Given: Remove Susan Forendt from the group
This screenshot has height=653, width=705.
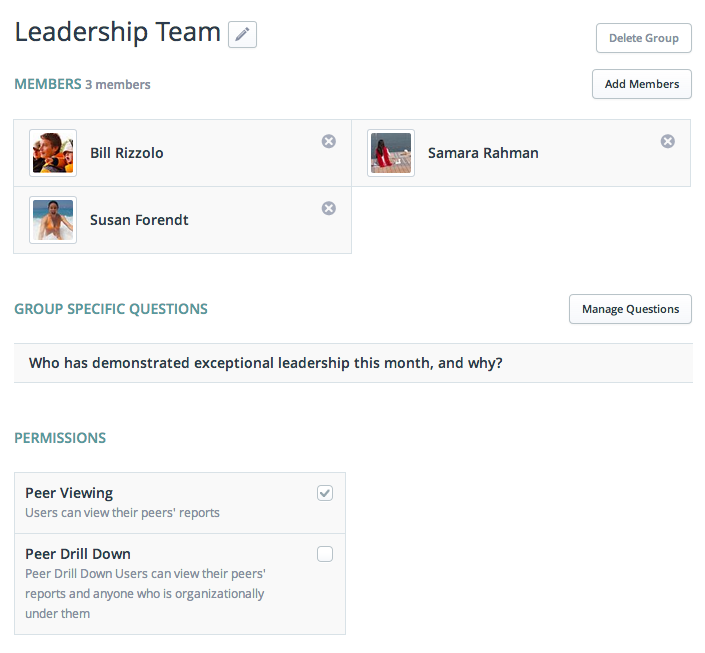Looking at the screenshot, I should click(x=328, y=208).
